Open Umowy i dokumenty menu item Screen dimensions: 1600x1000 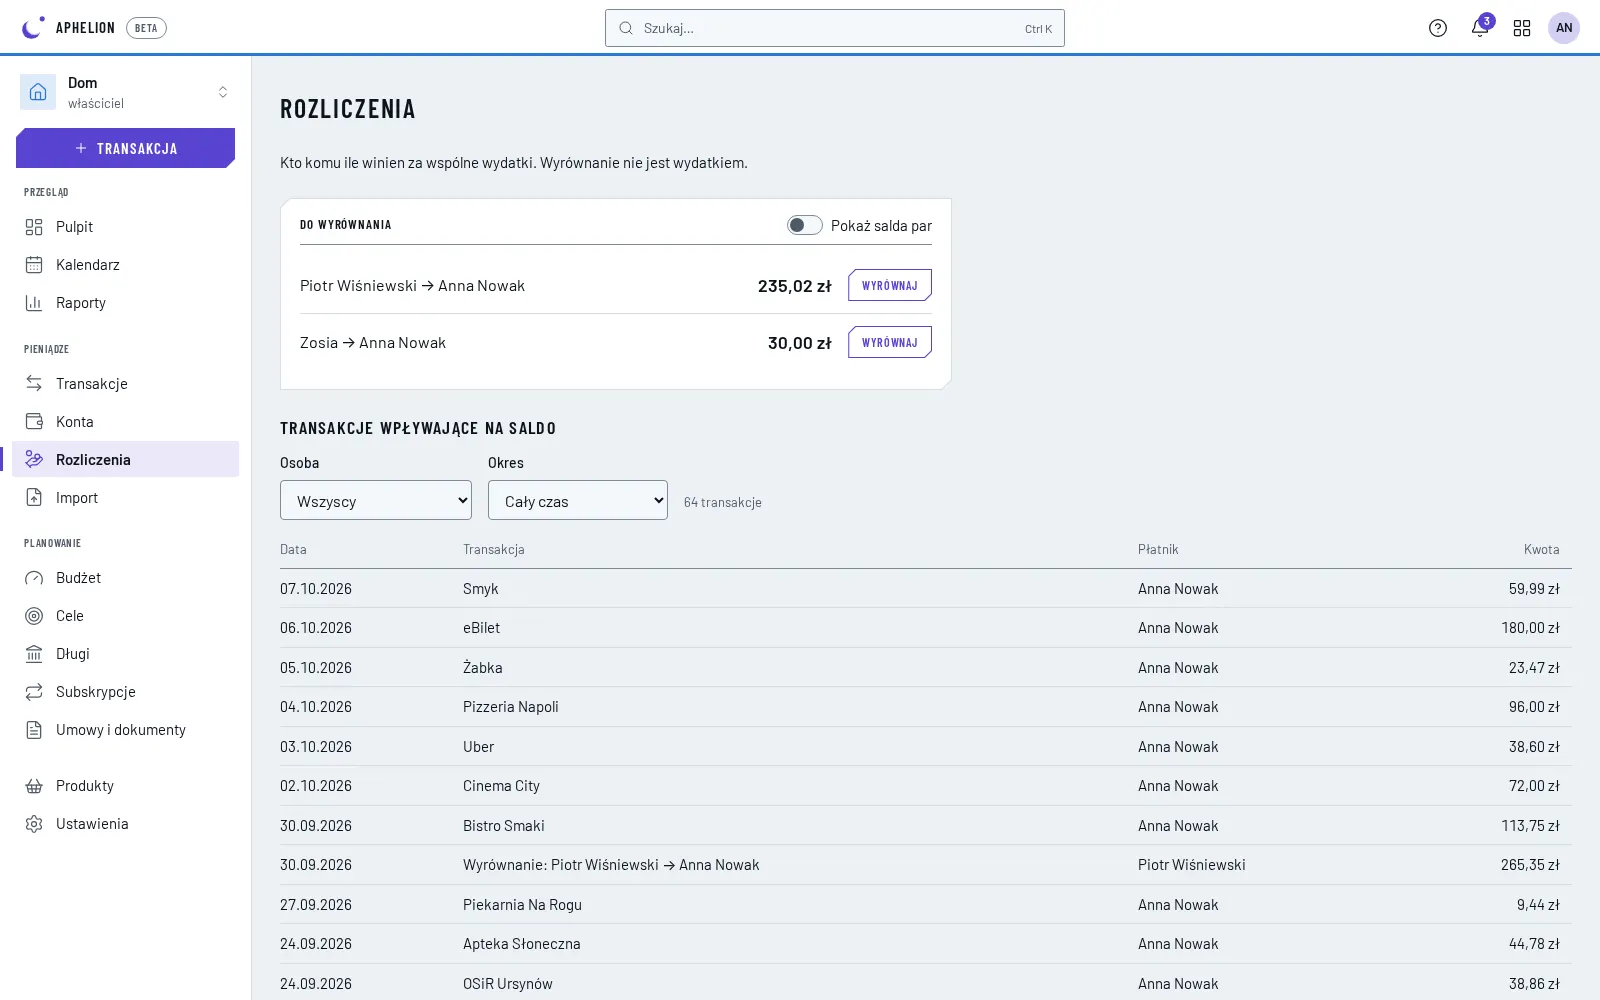126,730
